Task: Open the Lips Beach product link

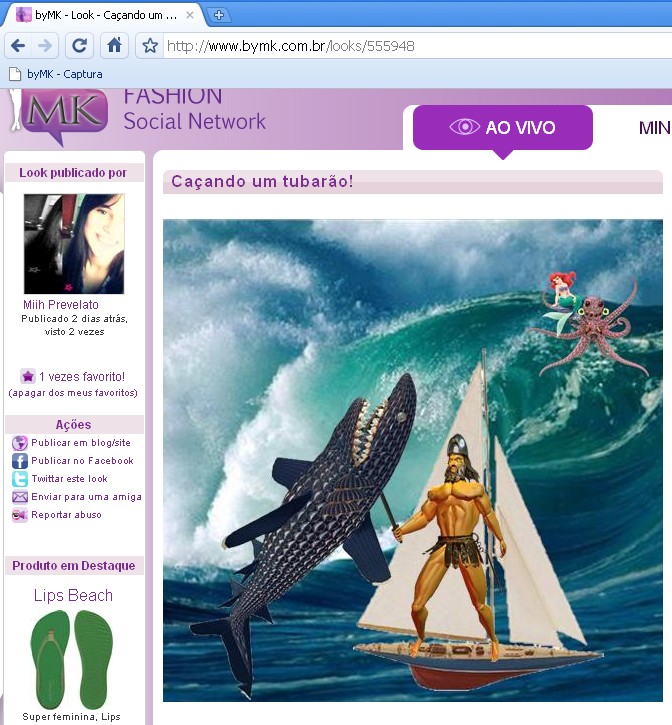Action: [73, 596]
